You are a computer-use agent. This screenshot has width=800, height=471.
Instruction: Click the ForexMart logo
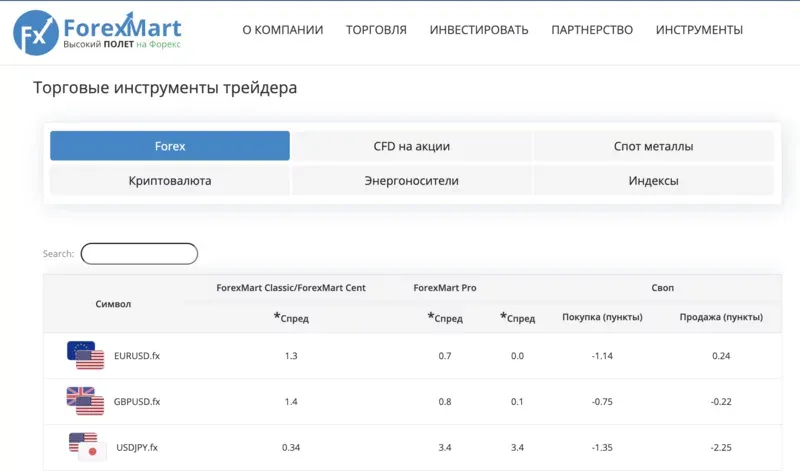click(x=97, y=33)
